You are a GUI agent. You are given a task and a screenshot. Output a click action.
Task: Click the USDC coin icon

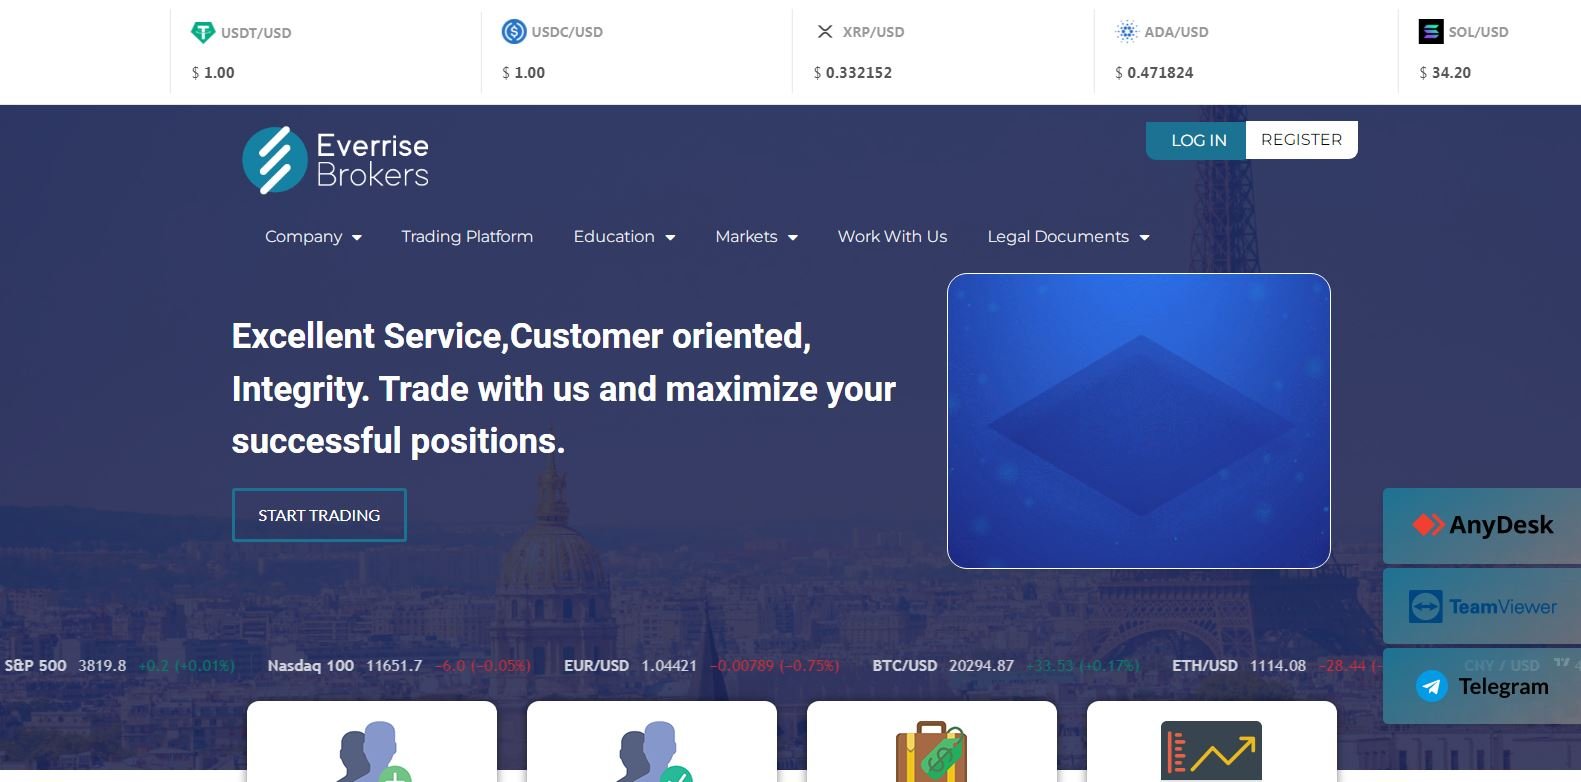pyautogui.click(x=514, y=31)
